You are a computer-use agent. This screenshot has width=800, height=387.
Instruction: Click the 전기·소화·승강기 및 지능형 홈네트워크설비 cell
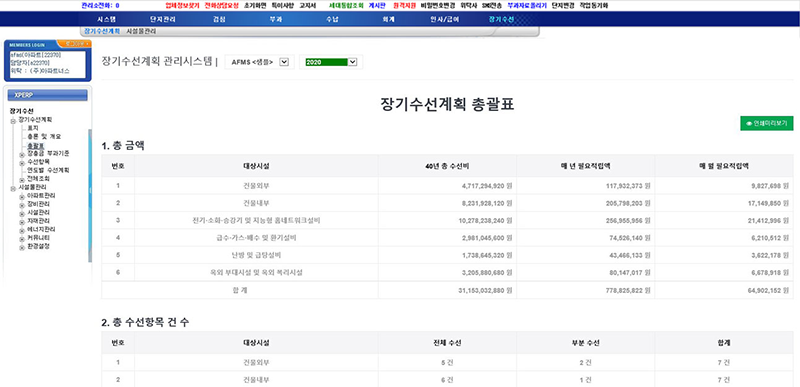[256, 220]
